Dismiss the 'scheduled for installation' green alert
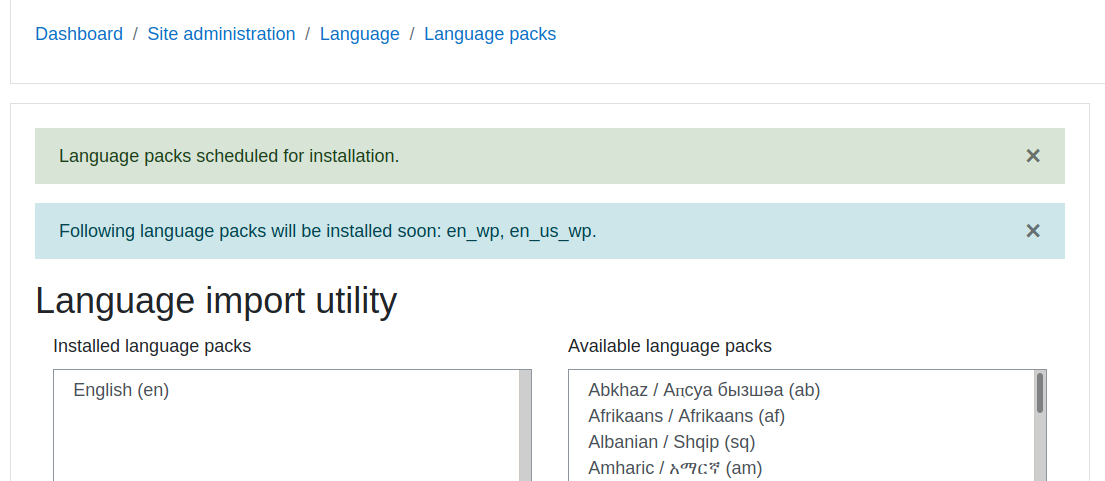Screen dimensions: 1105x481 click(x=1032, y=156)
